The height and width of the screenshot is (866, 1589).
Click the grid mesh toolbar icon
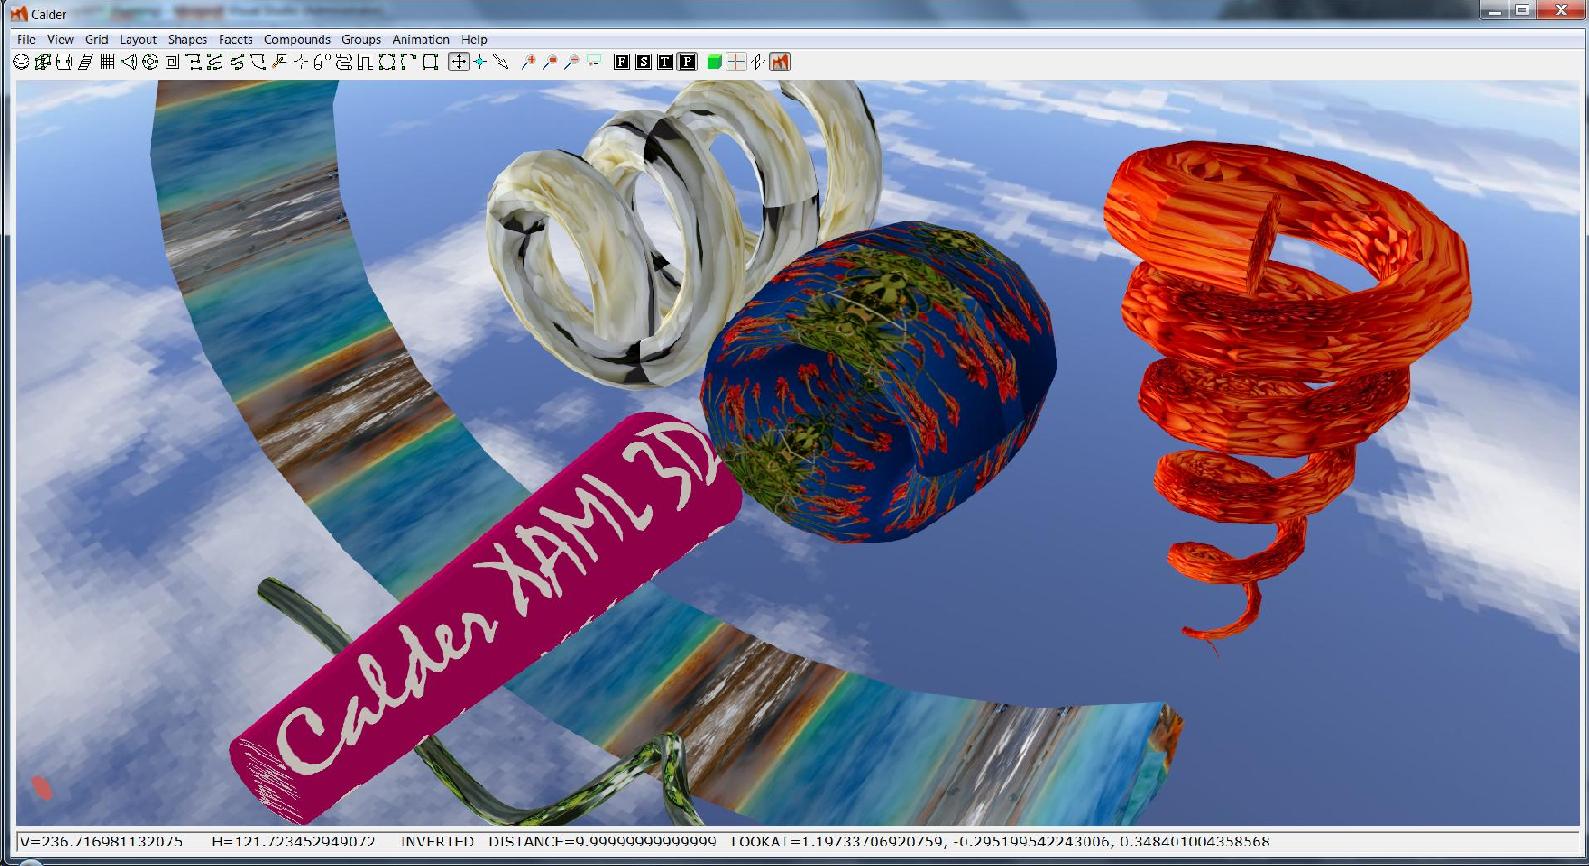pos(107,62)
